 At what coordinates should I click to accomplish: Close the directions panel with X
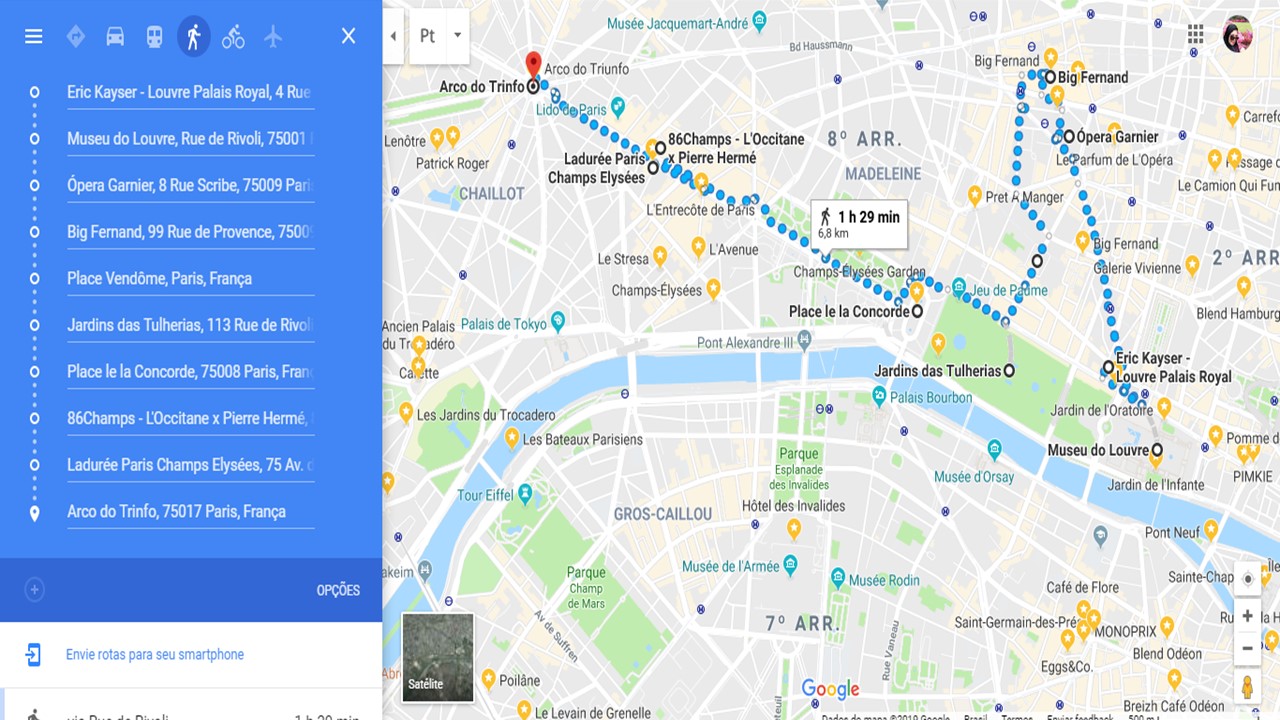click(x=348, y=36)
